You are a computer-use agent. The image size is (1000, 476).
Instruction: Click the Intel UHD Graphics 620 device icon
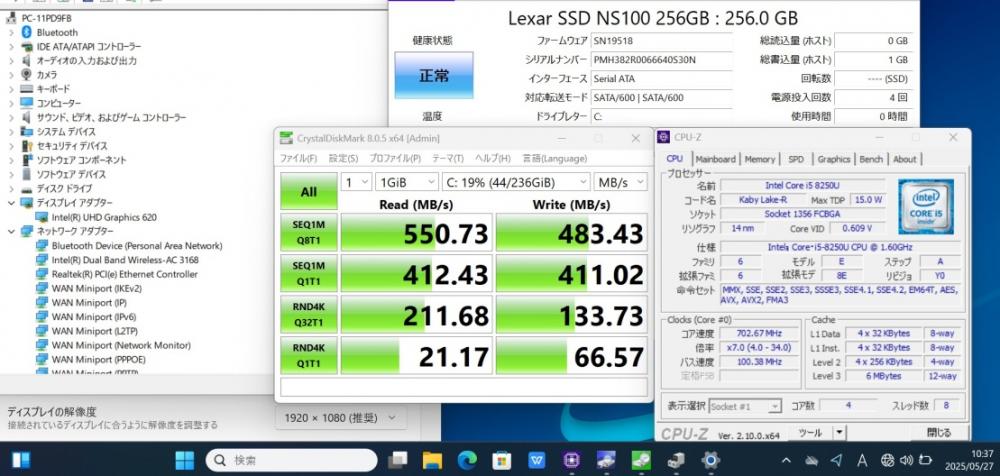click(41, 217)
